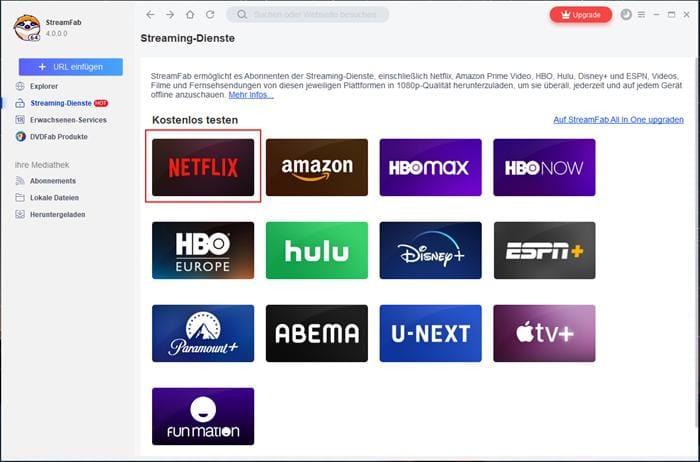Open the HBO Max tile
This screenshot has width=700, height=462.
pyautogui.click(x=431, y=167)
